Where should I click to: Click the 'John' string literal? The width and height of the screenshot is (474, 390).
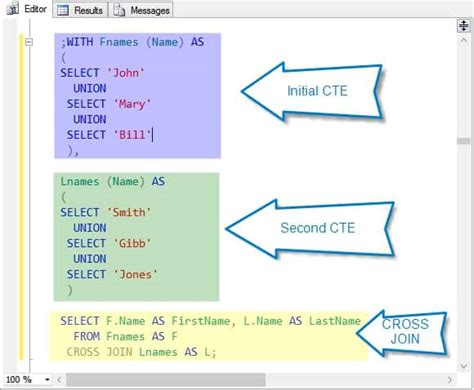[x=126, y=73]
